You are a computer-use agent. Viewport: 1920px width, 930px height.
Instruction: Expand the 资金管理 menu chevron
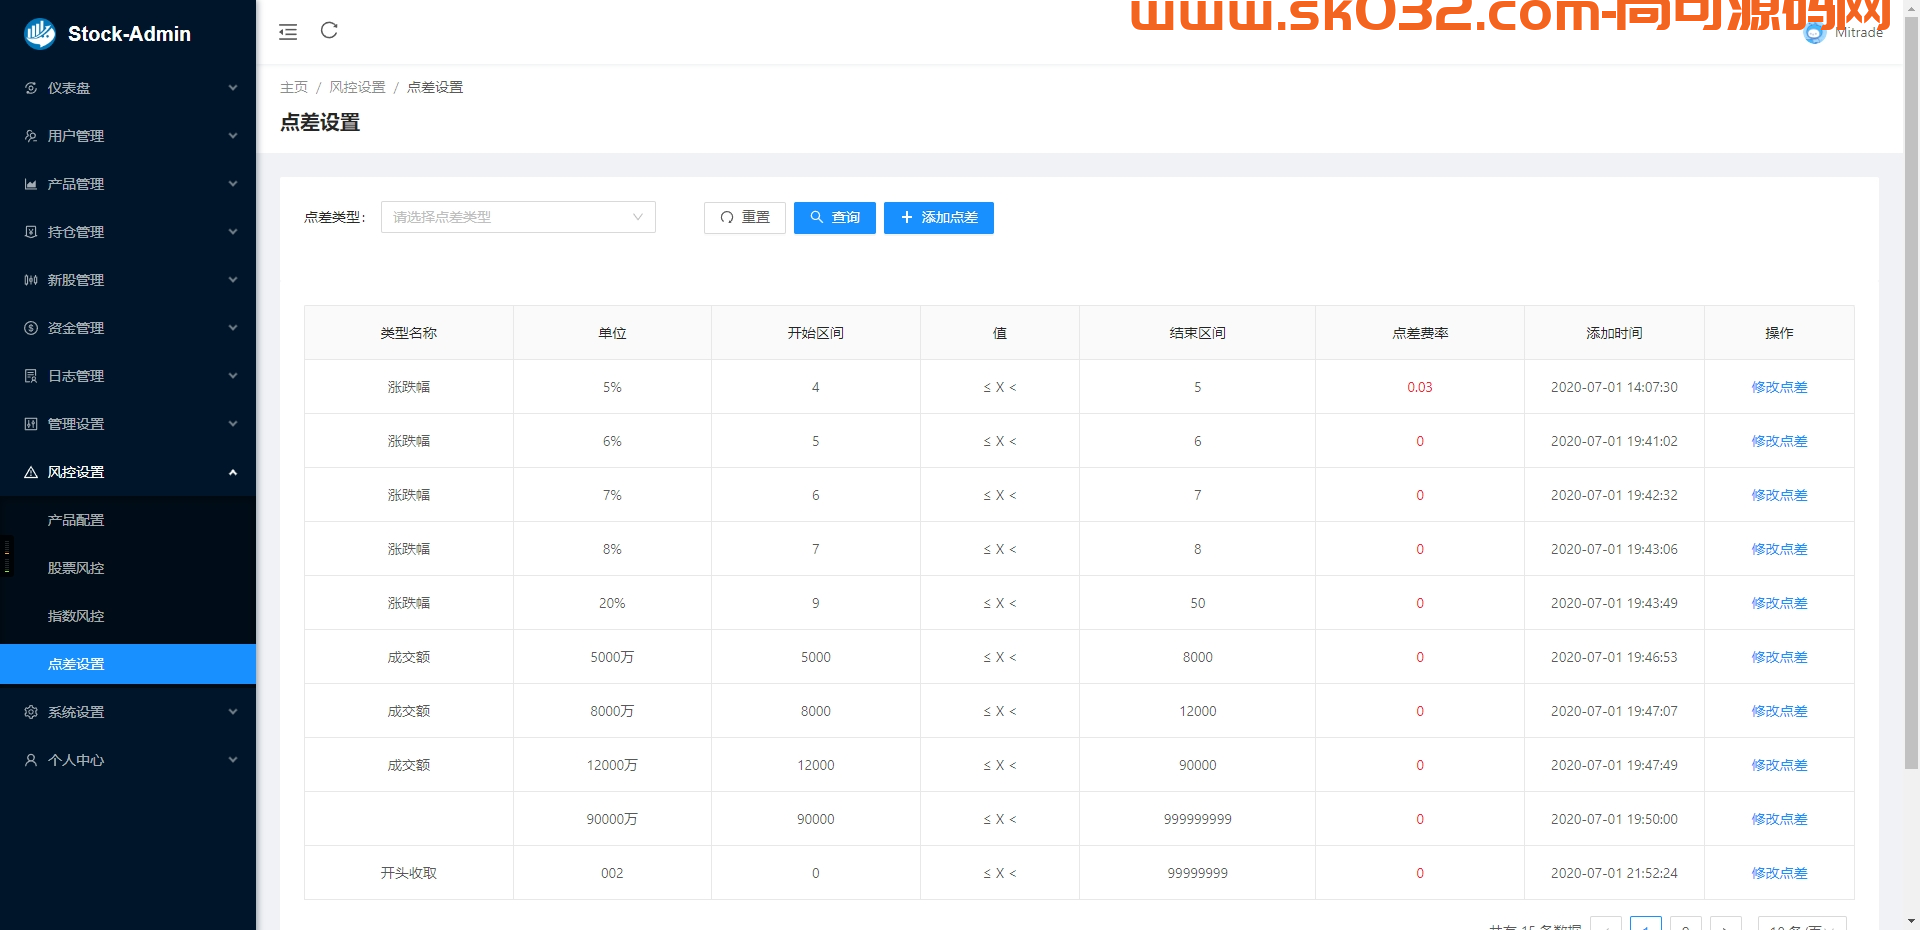[x=233, y=328]
